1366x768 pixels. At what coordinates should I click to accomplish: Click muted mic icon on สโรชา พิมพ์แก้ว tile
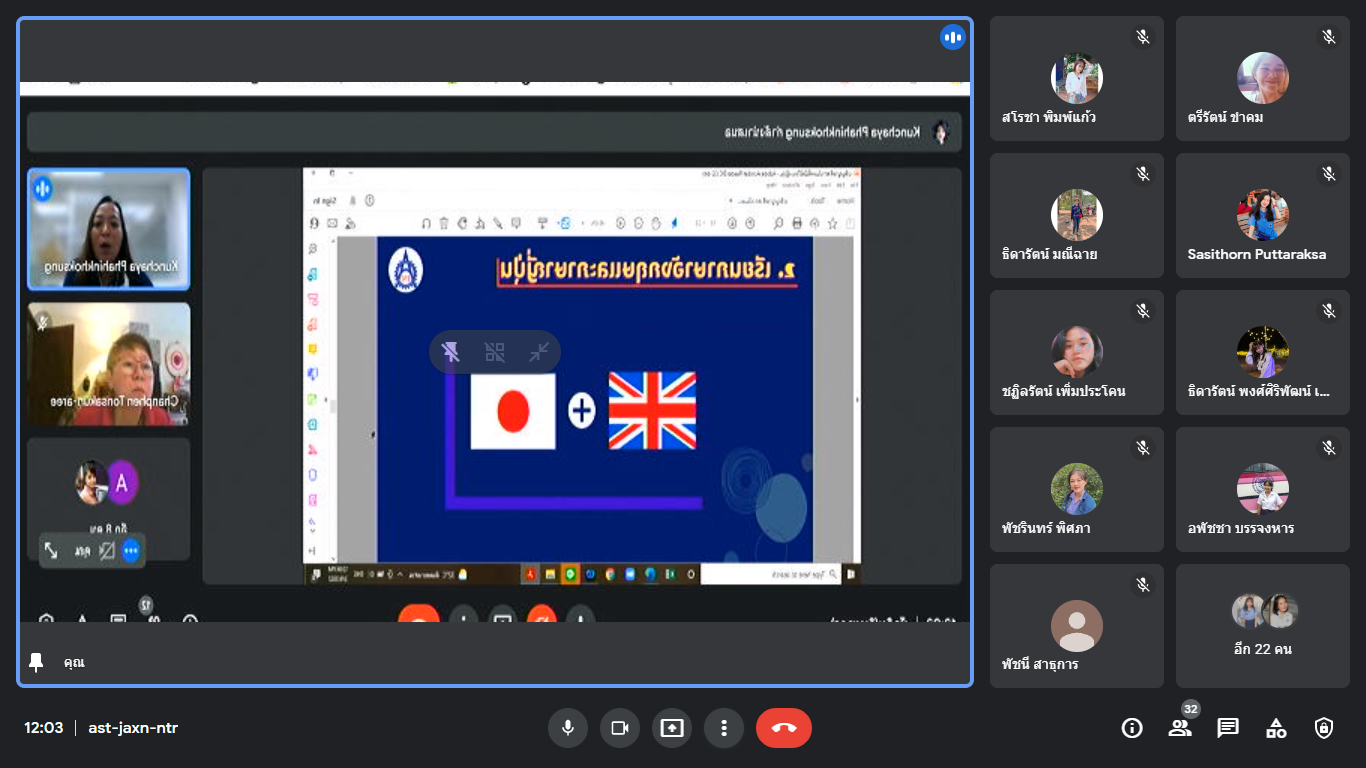click(1143, 37)
